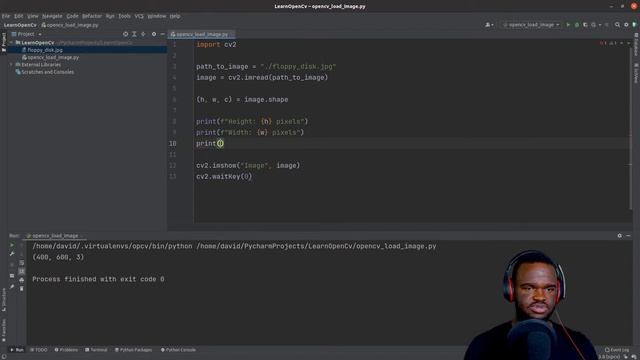This screenshot has height=360, width=640.
Task: Click Select Opened File target icon
Action: (125, 34)
